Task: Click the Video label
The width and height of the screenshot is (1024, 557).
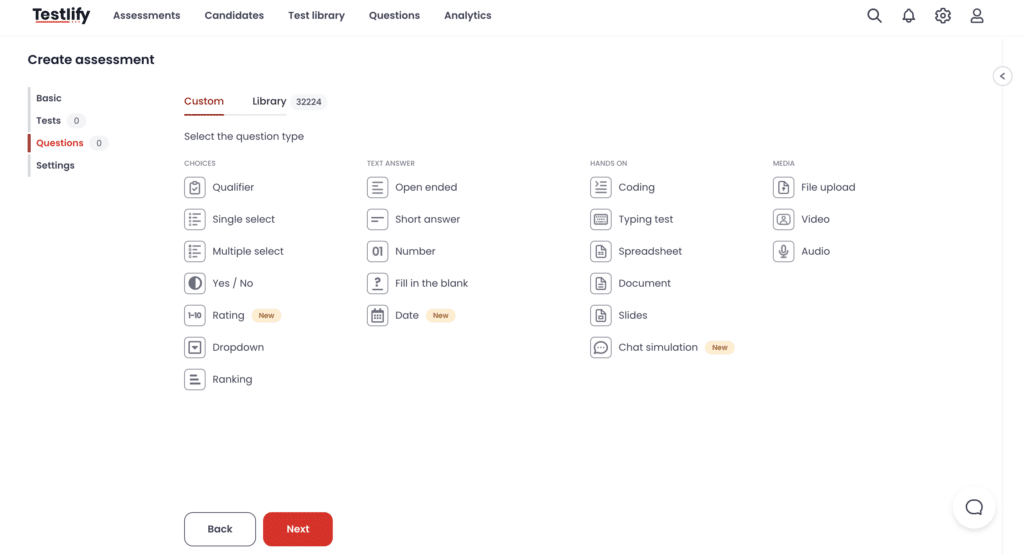Action: coord(816,219)
